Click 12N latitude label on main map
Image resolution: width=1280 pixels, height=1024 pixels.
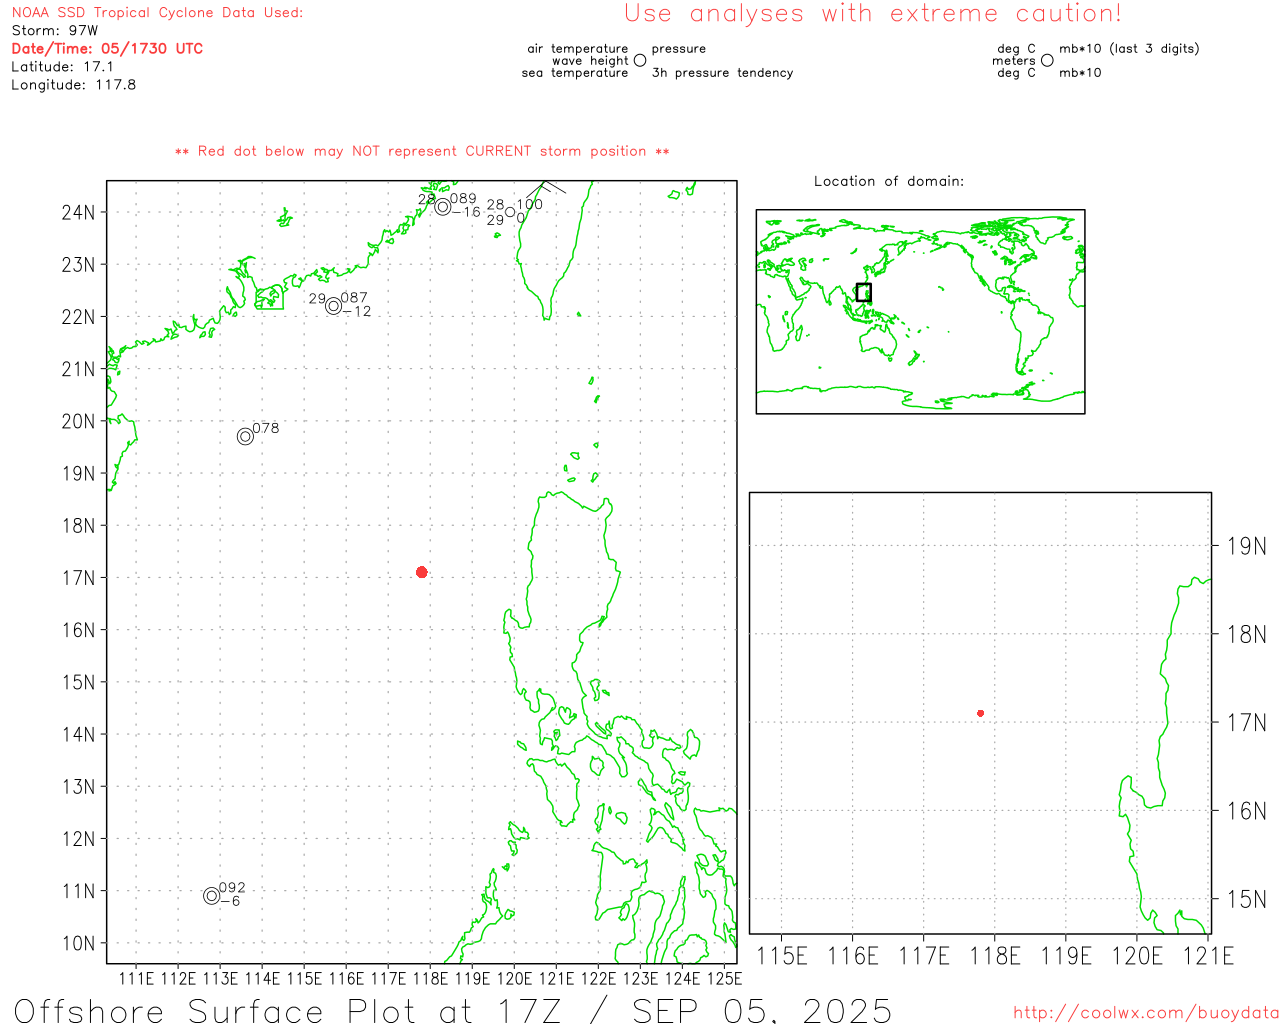click(x=79, y=839)
